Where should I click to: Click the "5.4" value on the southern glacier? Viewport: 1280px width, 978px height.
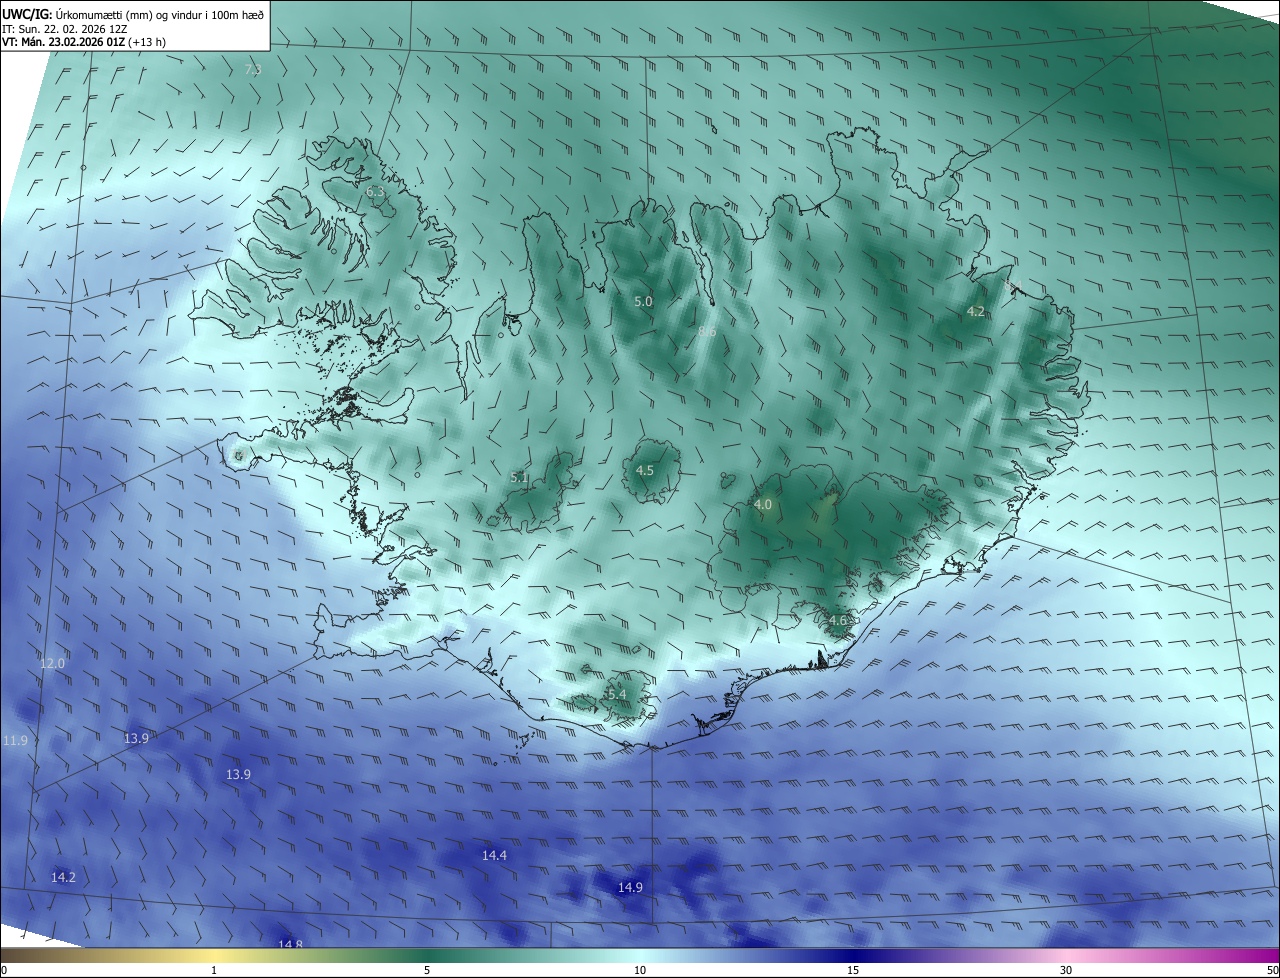pos(616,694)
